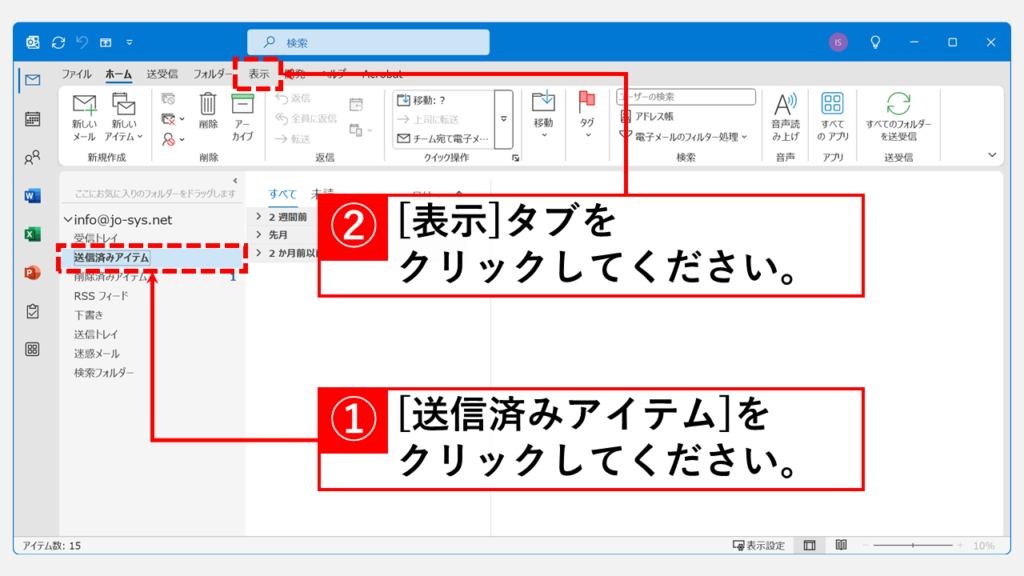
Task: Select the 表示 ribbon tab
Action: (x=259, y=74)
